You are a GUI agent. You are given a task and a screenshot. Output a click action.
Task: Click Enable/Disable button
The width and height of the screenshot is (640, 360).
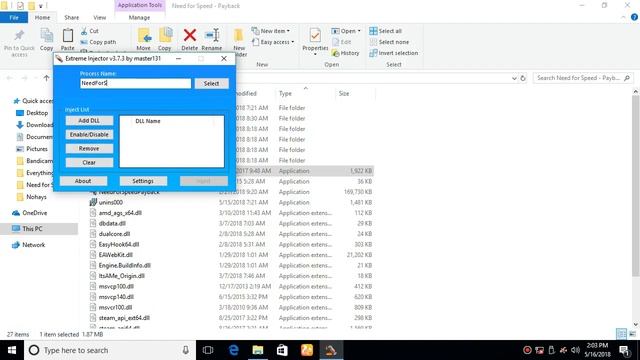click(x=89, y=134)
